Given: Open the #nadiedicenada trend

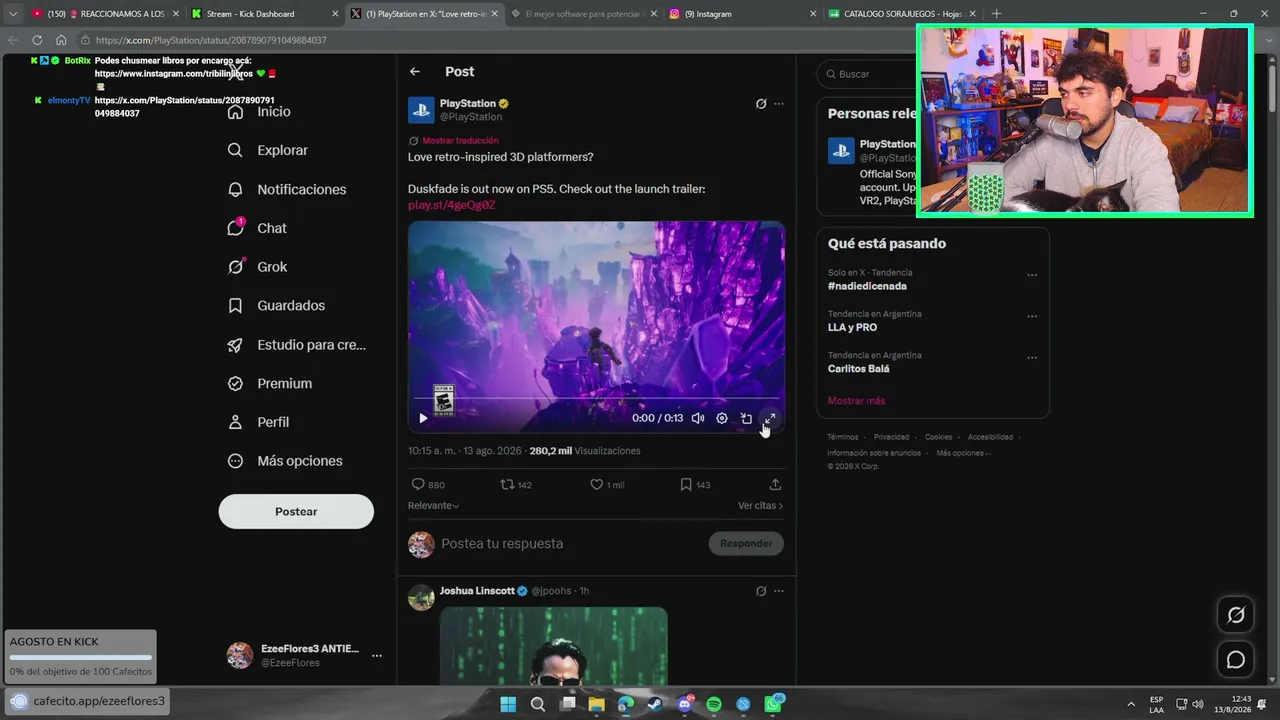Looking at the screenshot, I should 867,286.
